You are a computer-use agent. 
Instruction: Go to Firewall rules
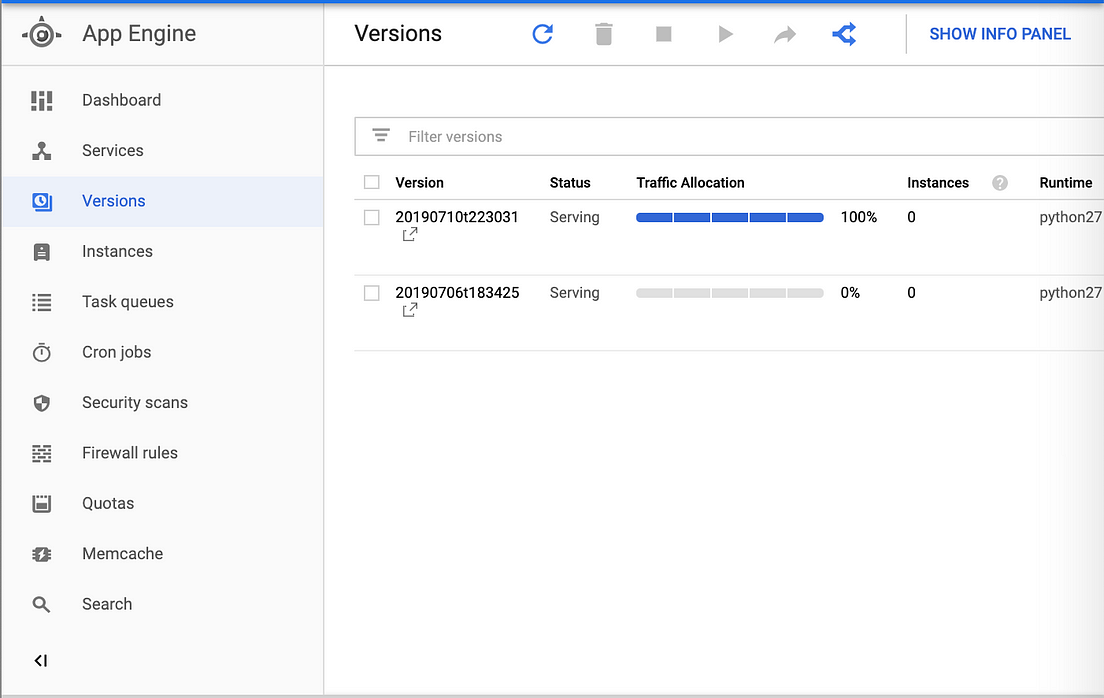(x=163, y=453)
